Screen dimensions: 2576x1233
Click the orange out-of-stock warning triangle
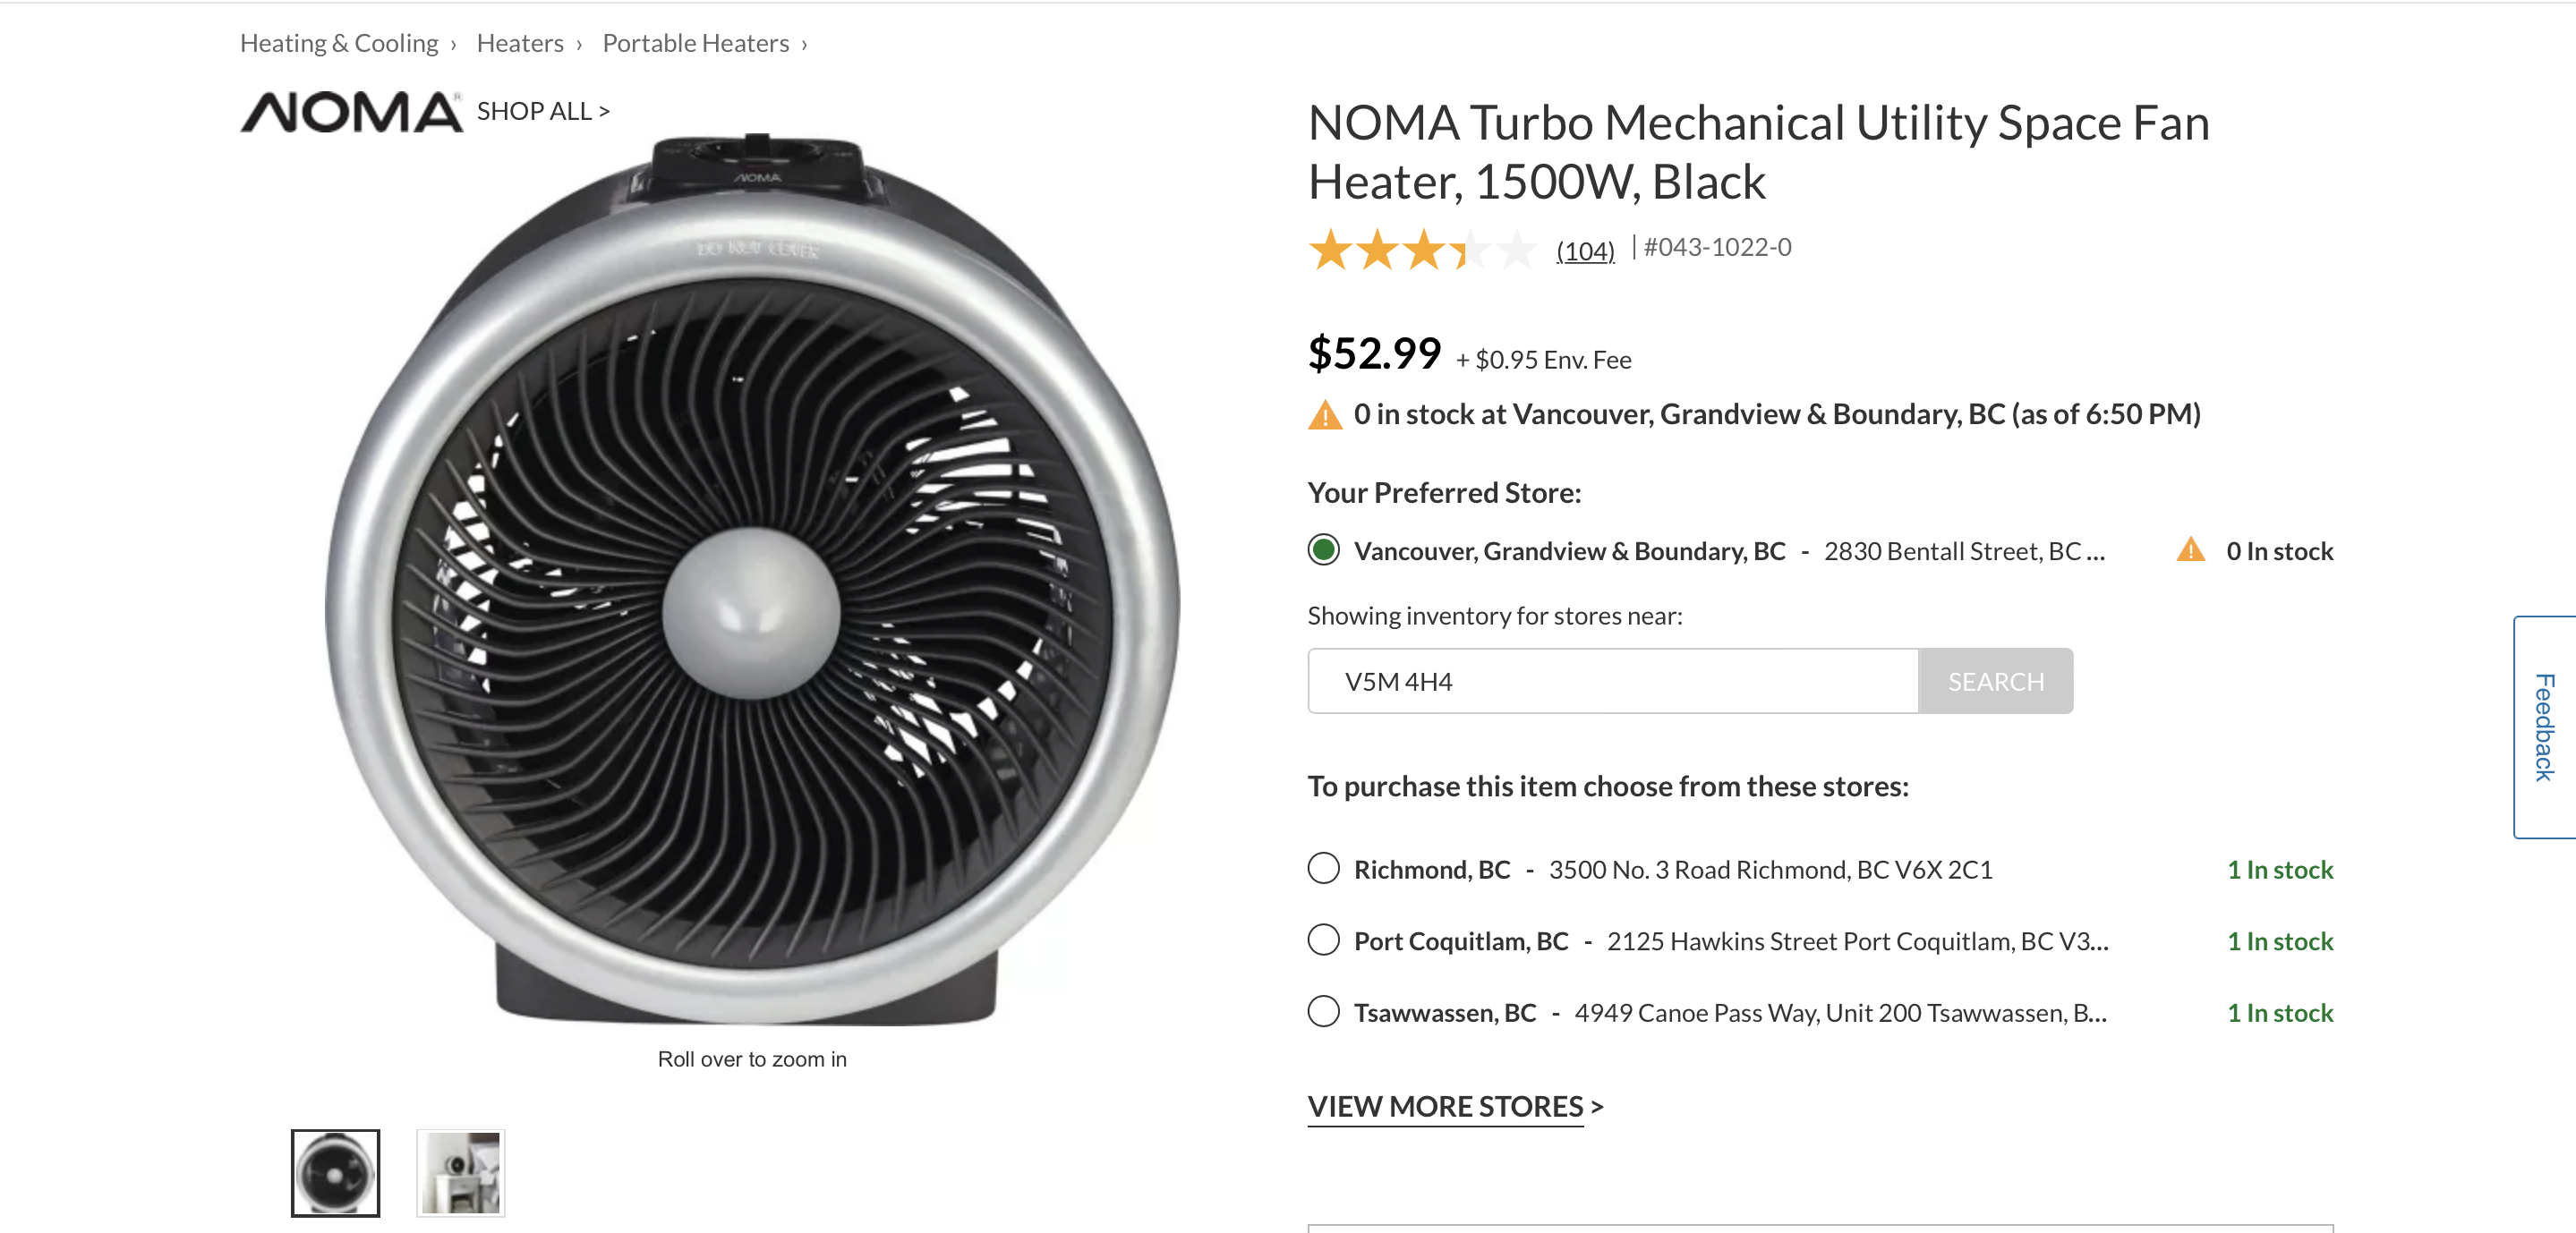click(1325, 414)
